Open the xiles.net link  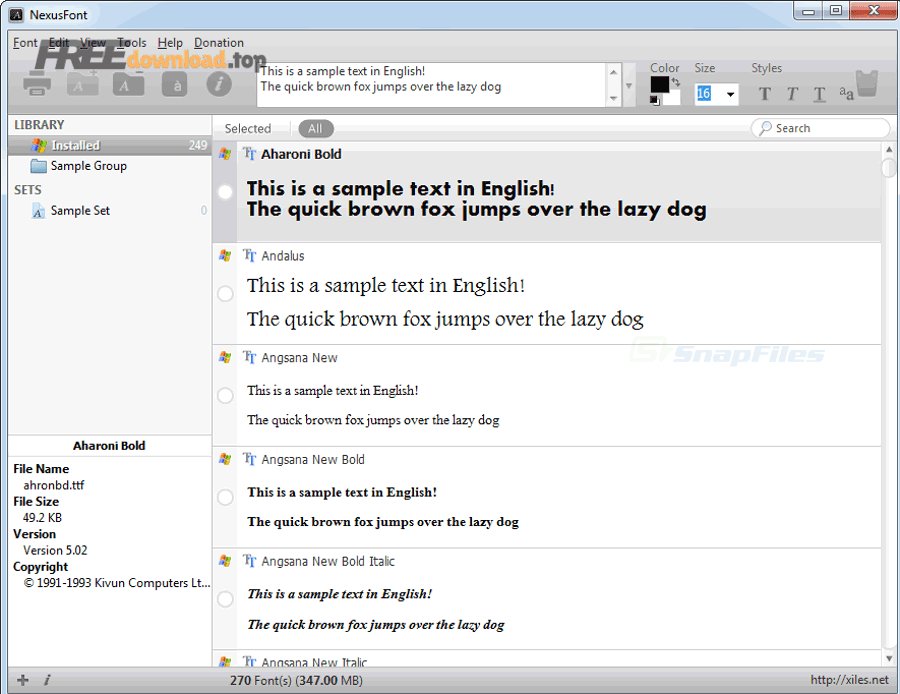(849, 680)
